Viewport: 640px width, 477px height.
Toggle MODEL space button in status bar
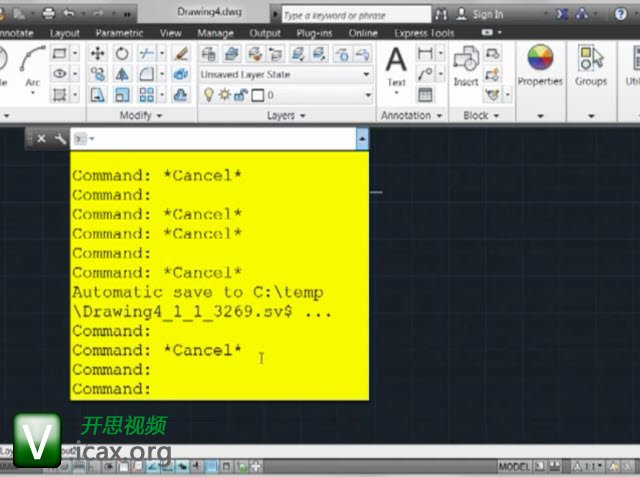pos(513,466)
